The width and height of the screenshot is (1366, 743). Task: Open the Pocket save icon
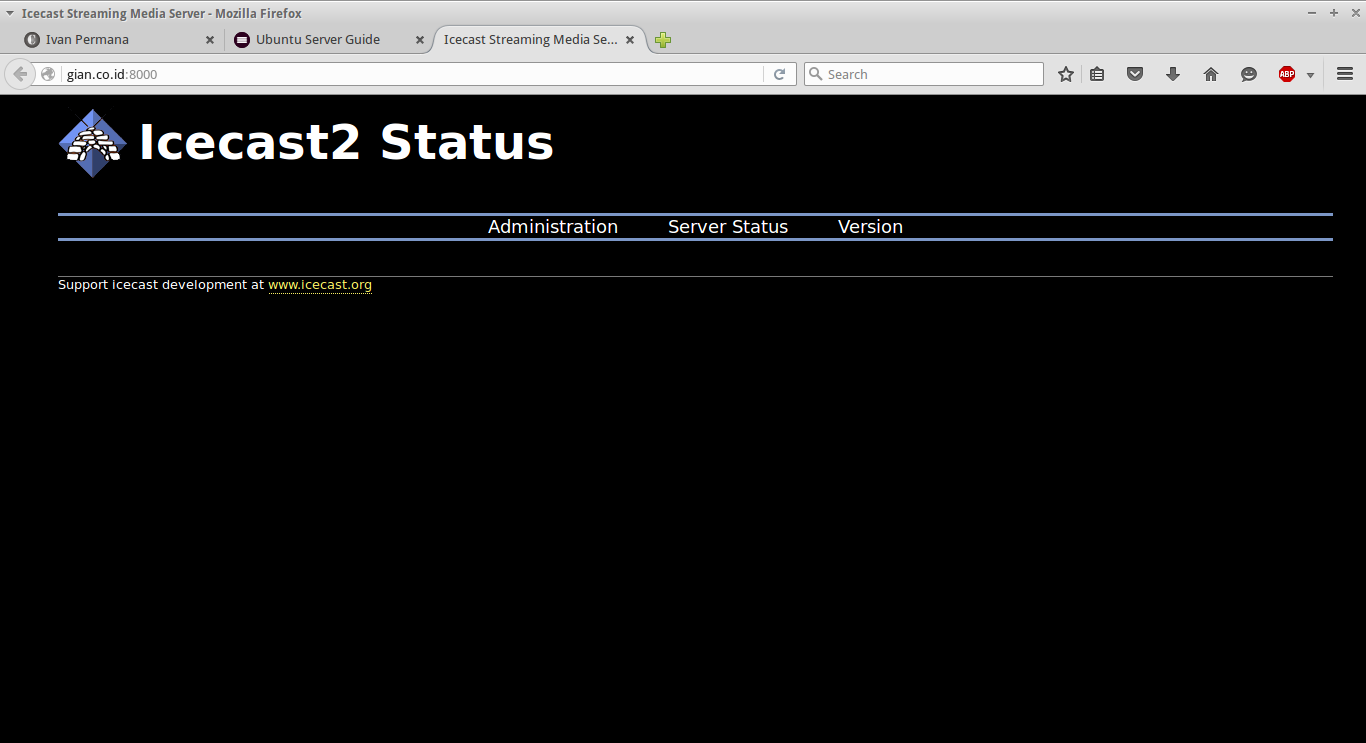point(1135,74)
